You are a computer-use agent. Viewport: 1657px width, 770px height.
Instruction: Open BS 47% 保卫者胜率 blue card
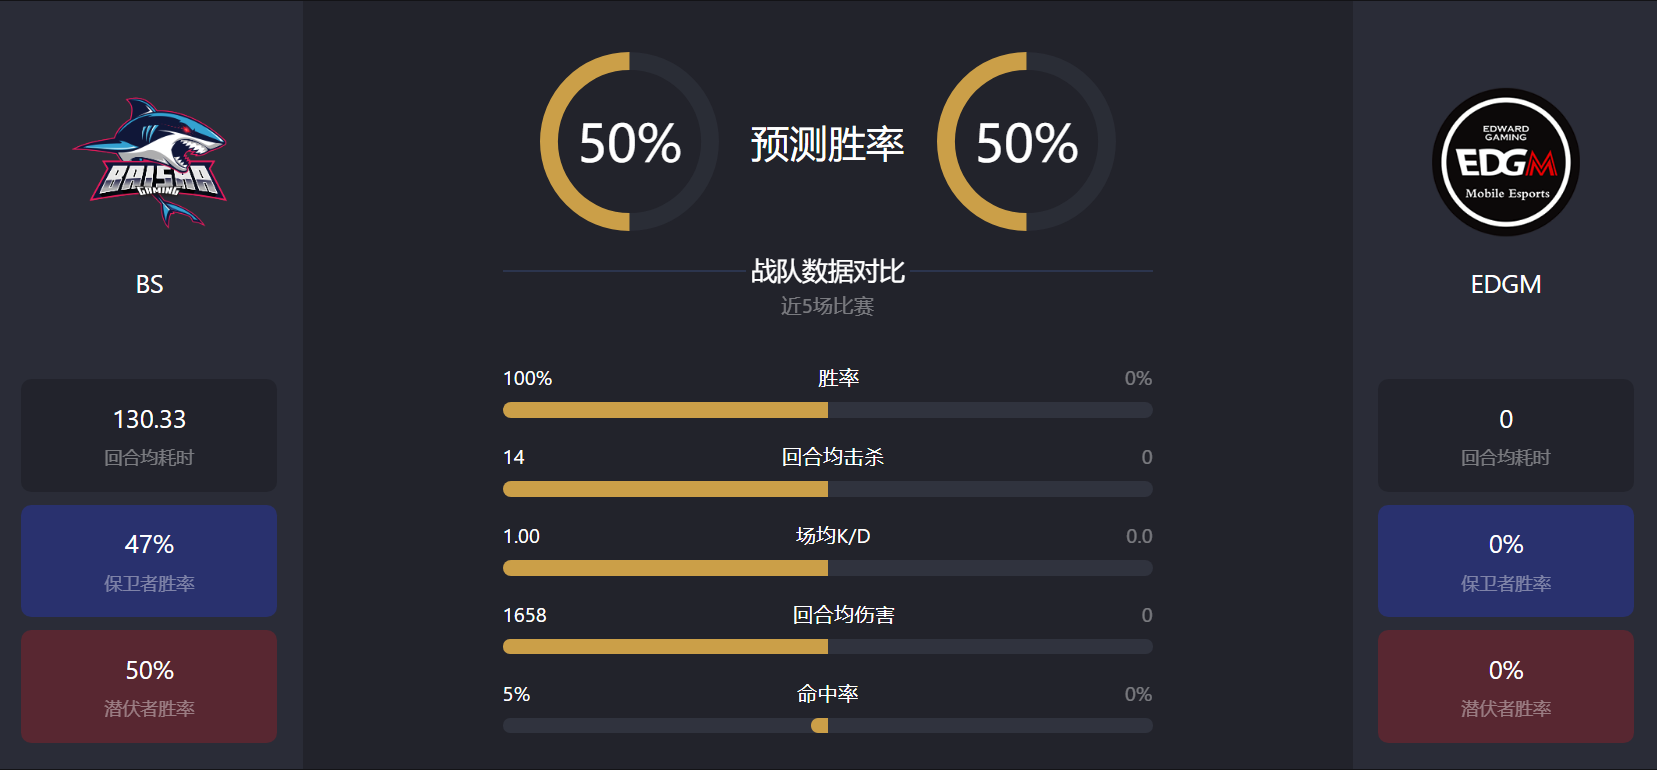(x=149, y=561)
